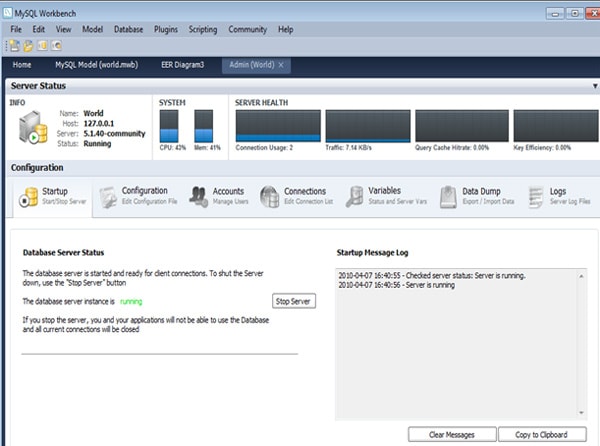The image size is (600, 446).
Task: Open the Scripting menu
Action: coord(203,29)
